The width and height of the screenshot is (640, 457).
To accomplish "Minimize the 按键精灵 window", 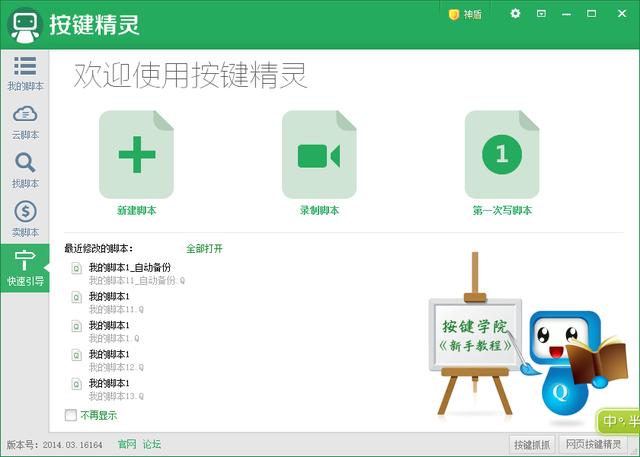I will tap(567, 14).
